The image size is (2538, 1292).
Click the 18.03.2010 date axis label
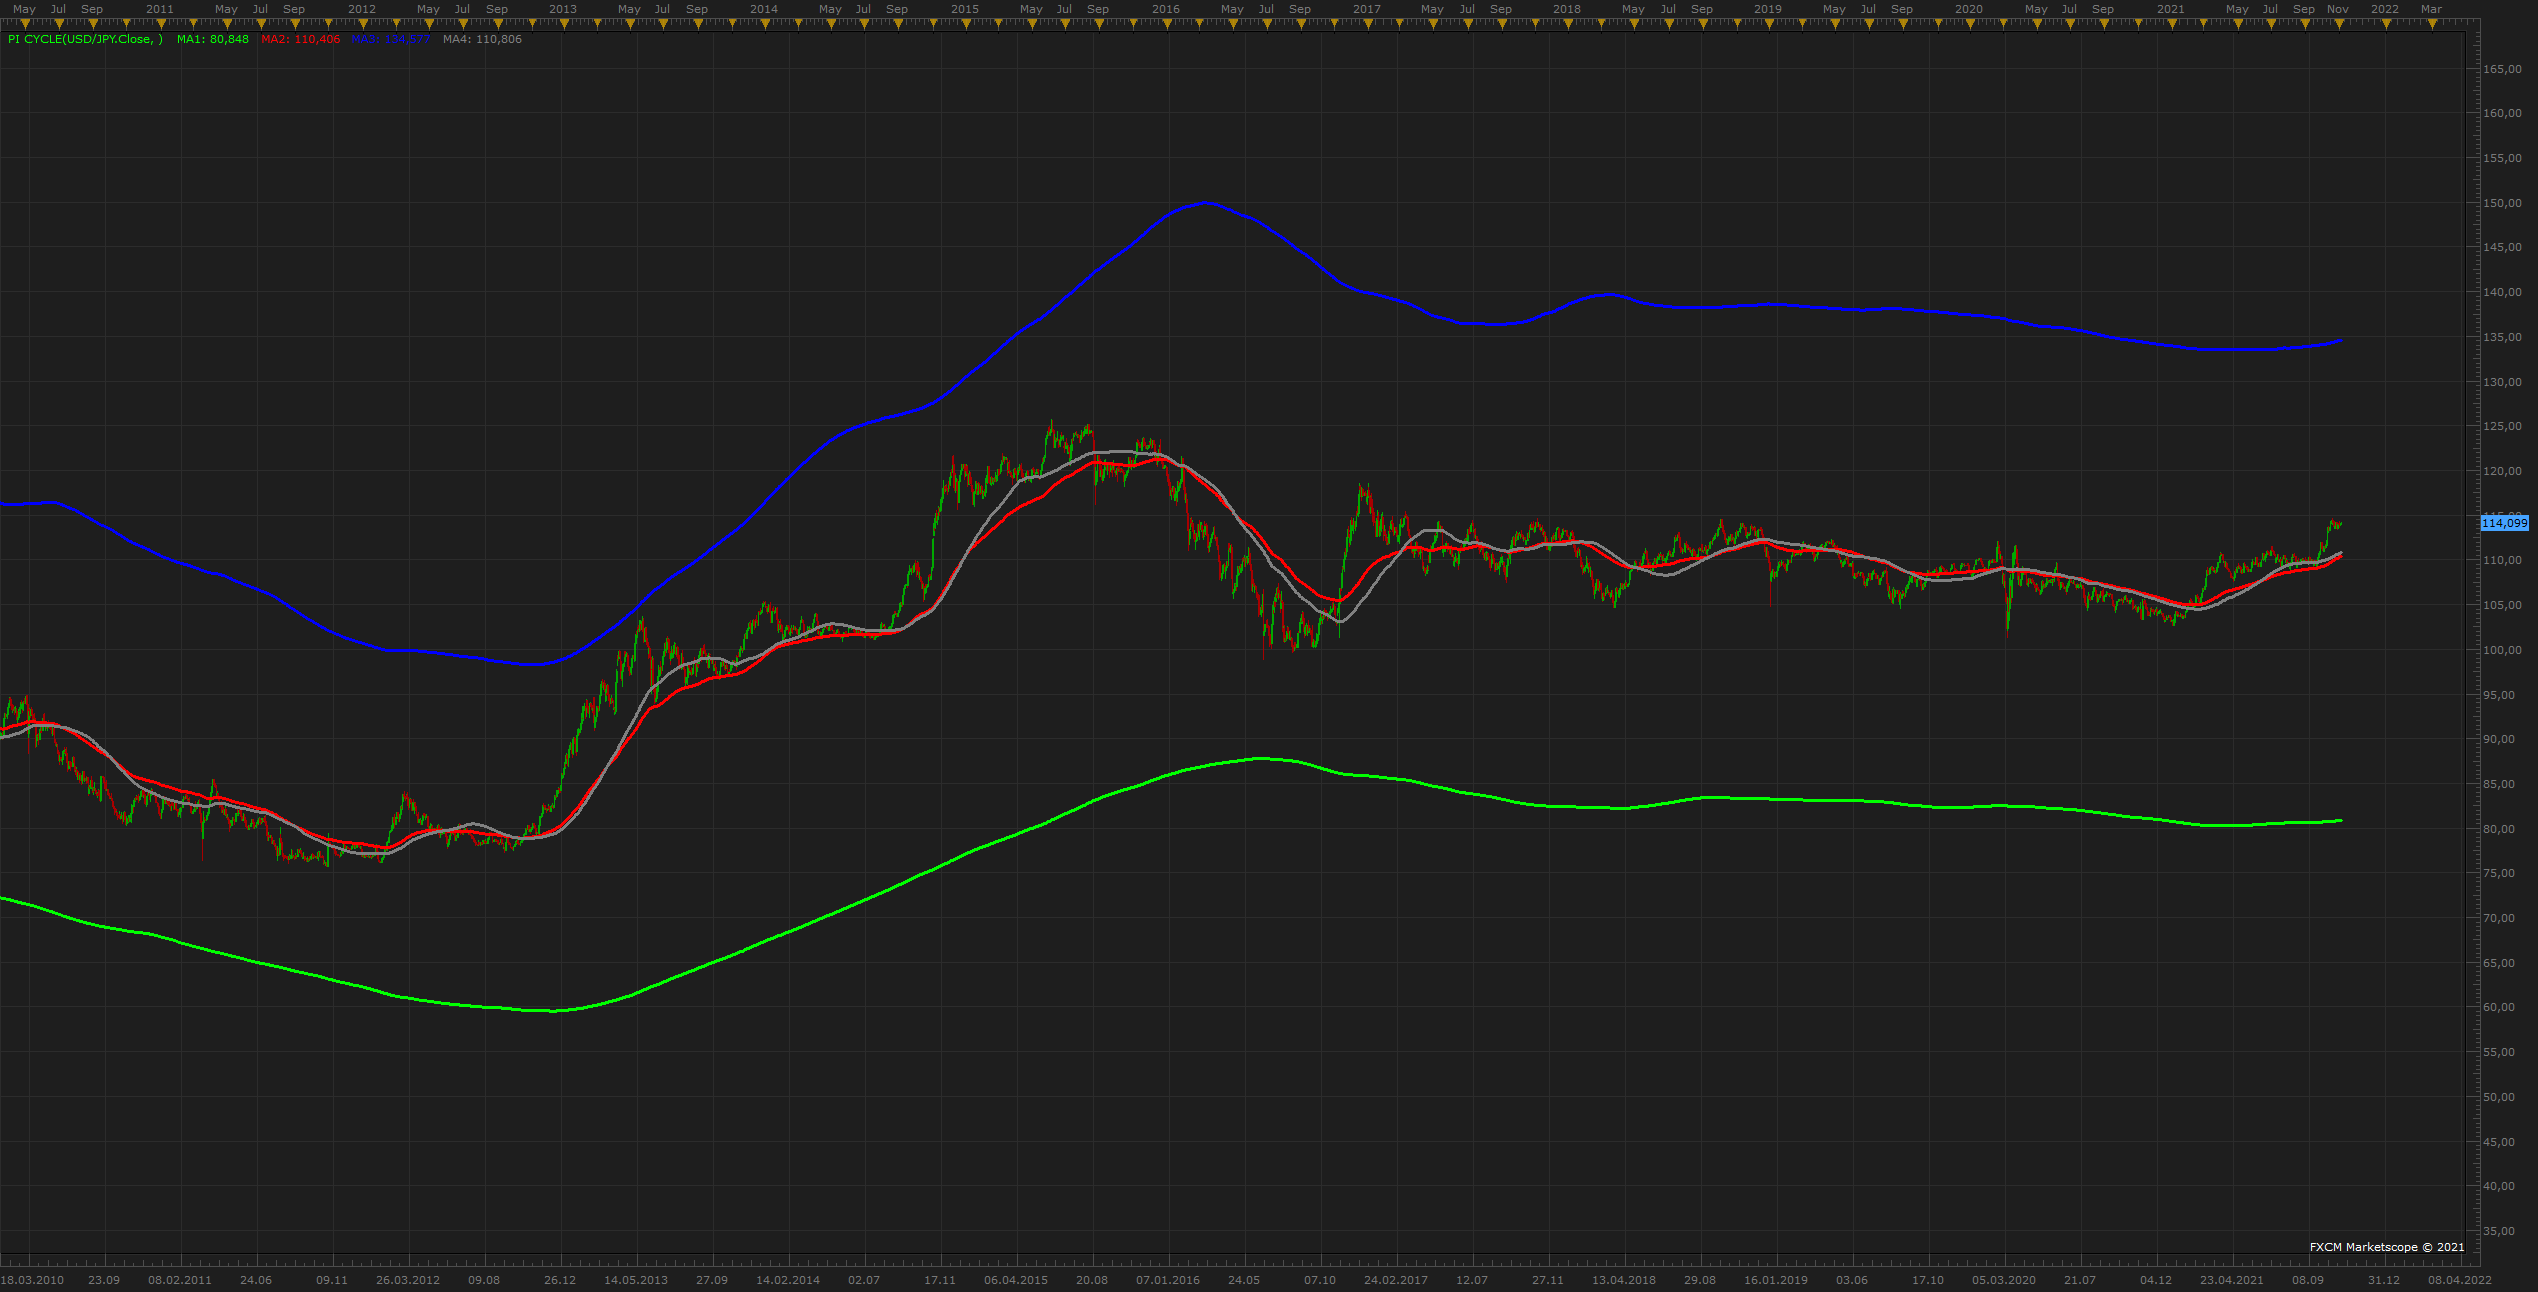pos(32,1280)
